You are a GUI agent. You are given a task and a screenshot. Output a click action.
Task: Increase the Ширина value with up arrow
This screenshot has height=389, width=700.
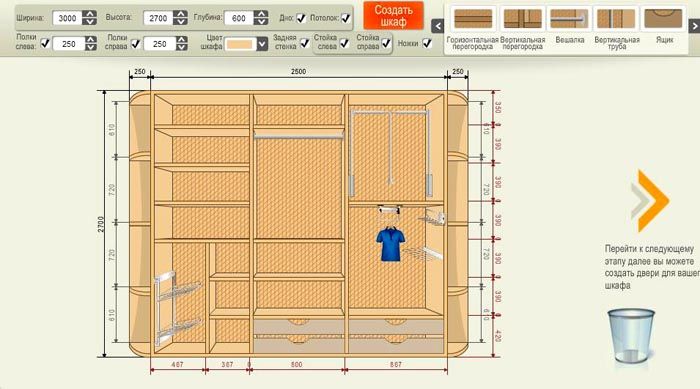coord(90,14)
